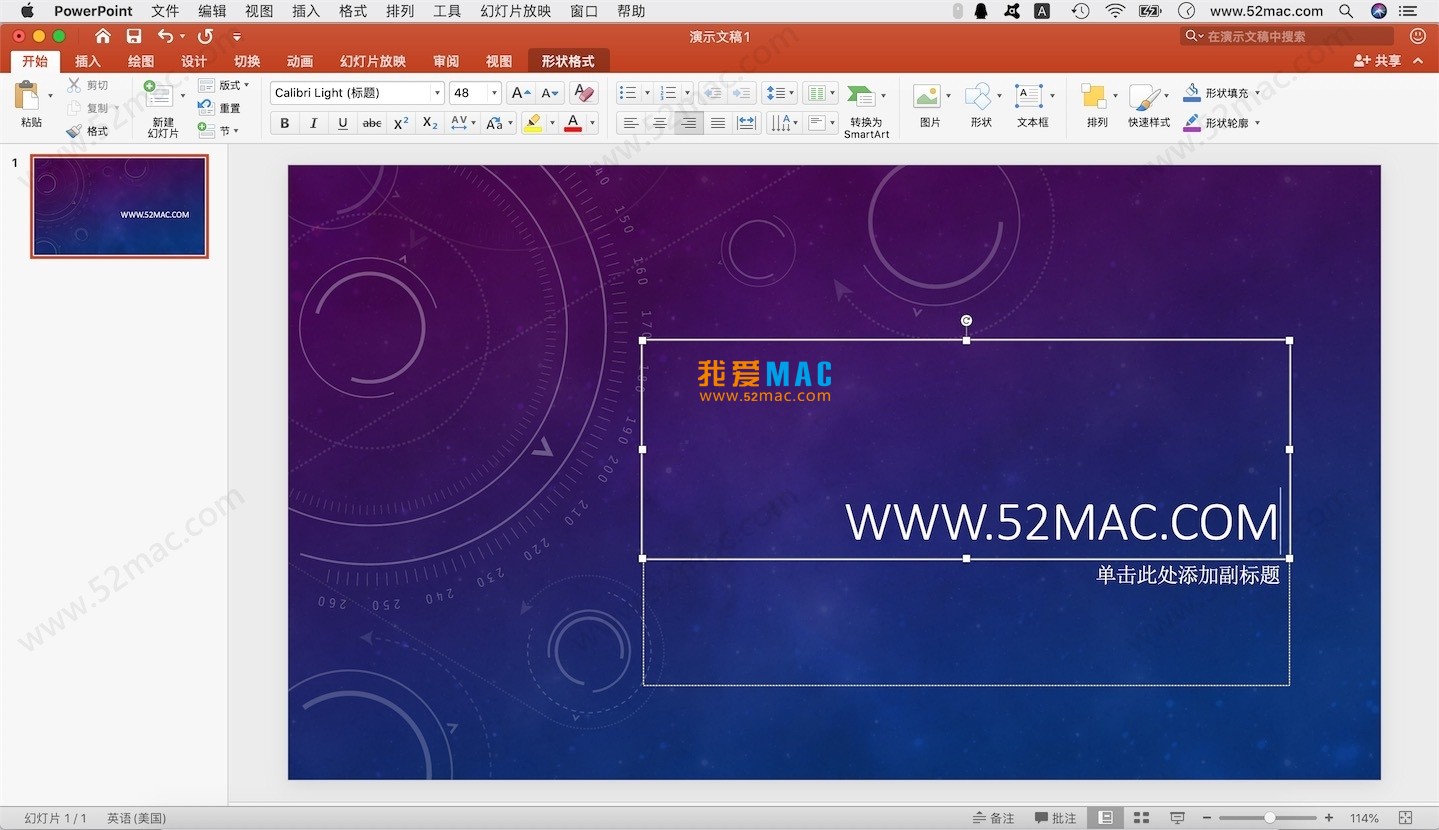Switch to Transitions (切换) tab
1439x830 pixels.
(247, 61)
